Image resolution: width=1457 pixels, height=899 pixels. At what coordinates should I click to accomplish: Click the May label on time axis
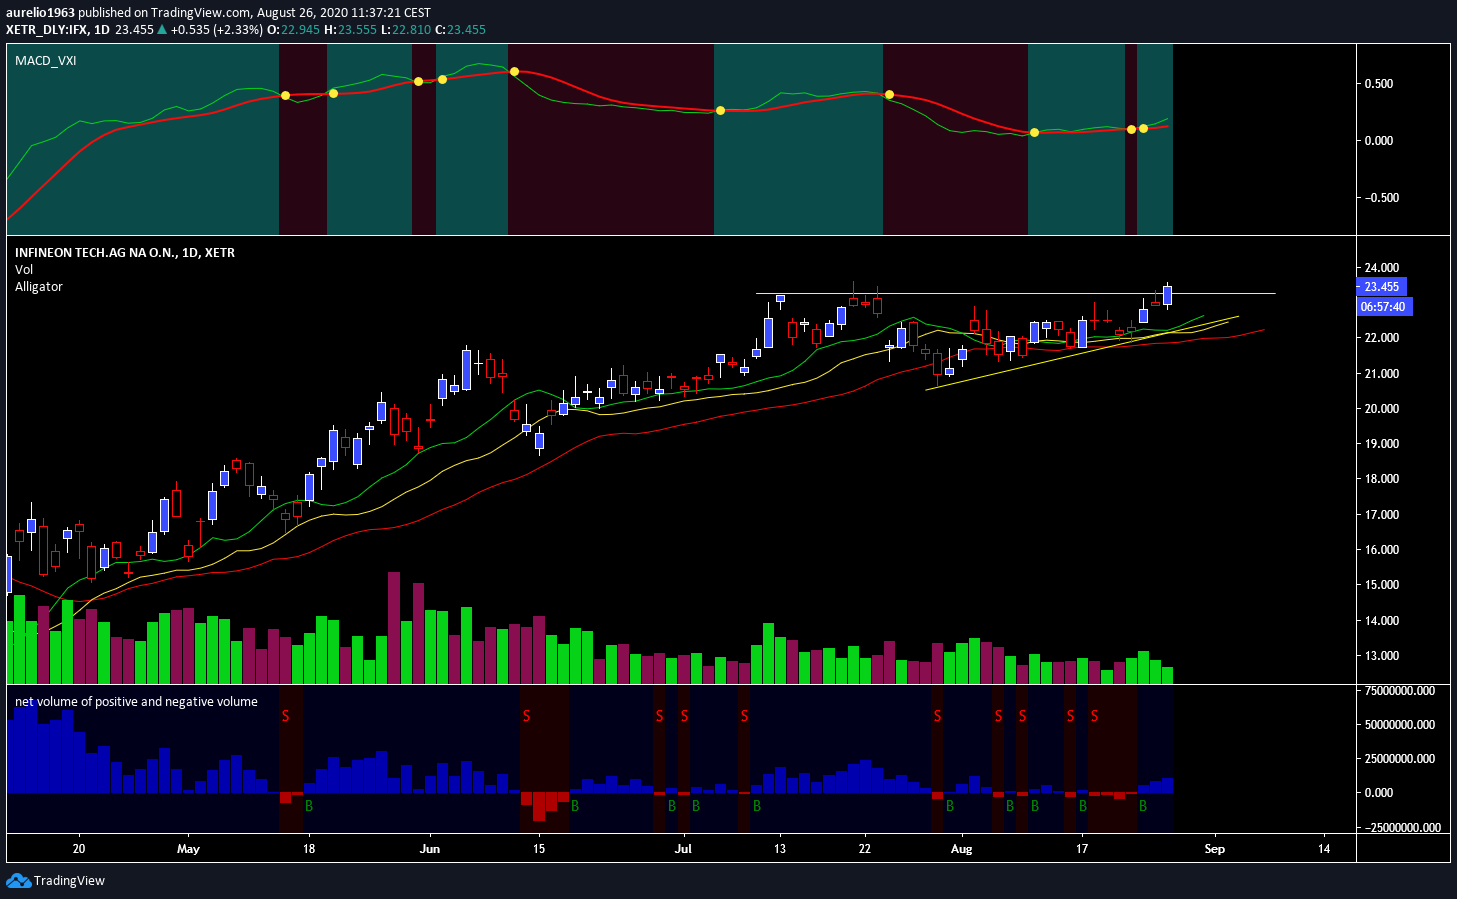pyautogui.click(x=188, y=849)
